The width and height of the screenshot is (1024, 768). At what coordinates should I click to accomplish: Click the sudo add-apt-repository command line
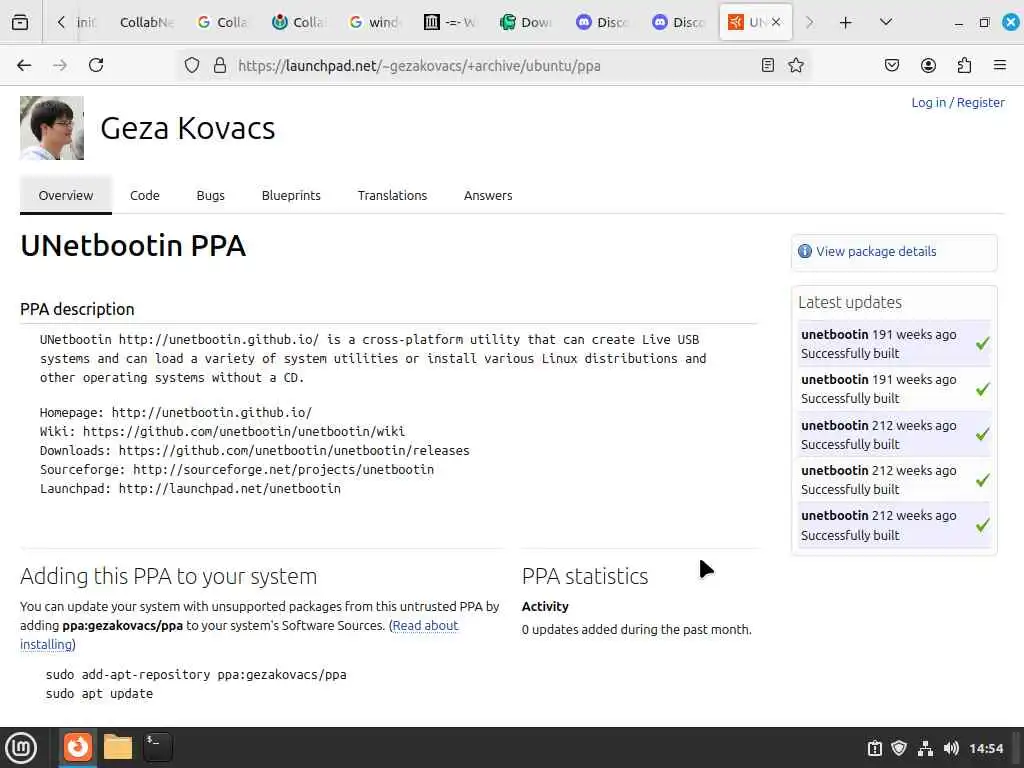[196, 675]
